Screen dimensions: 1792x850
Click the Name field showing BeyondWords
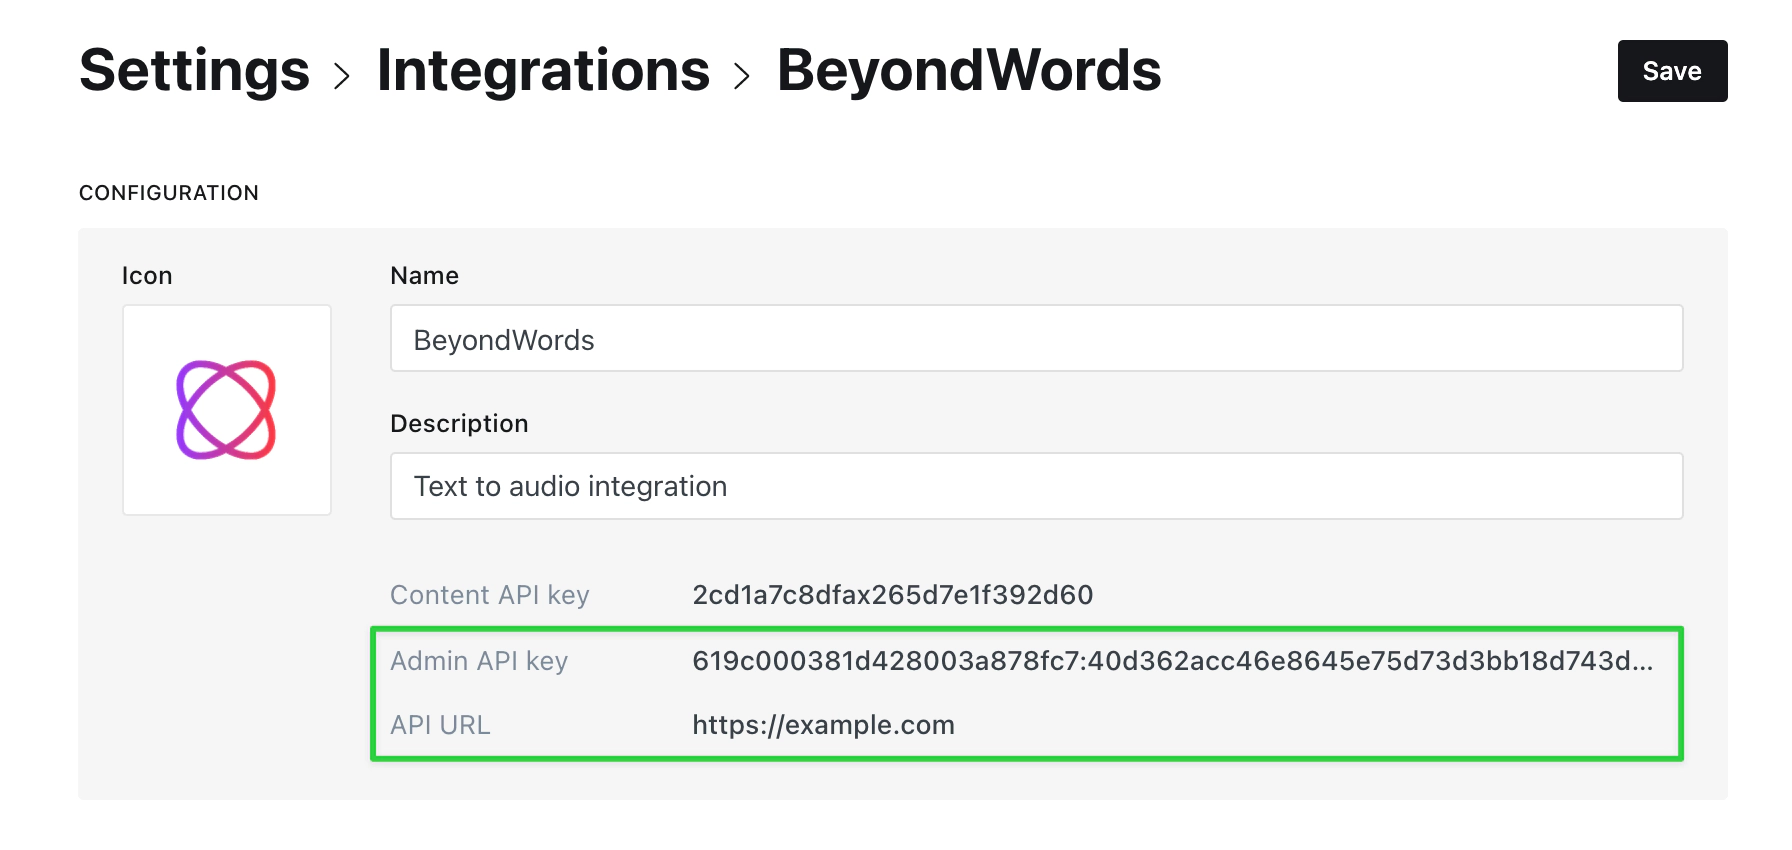pos(1036,338)
